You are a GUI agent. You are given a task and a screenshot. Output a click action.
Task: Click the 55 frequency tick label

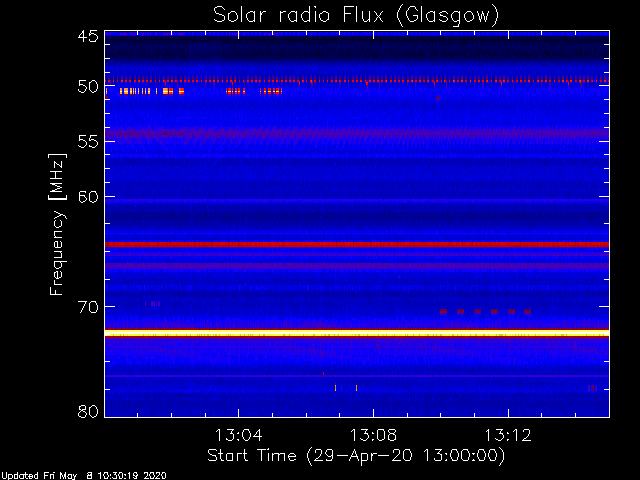point(88,142)
